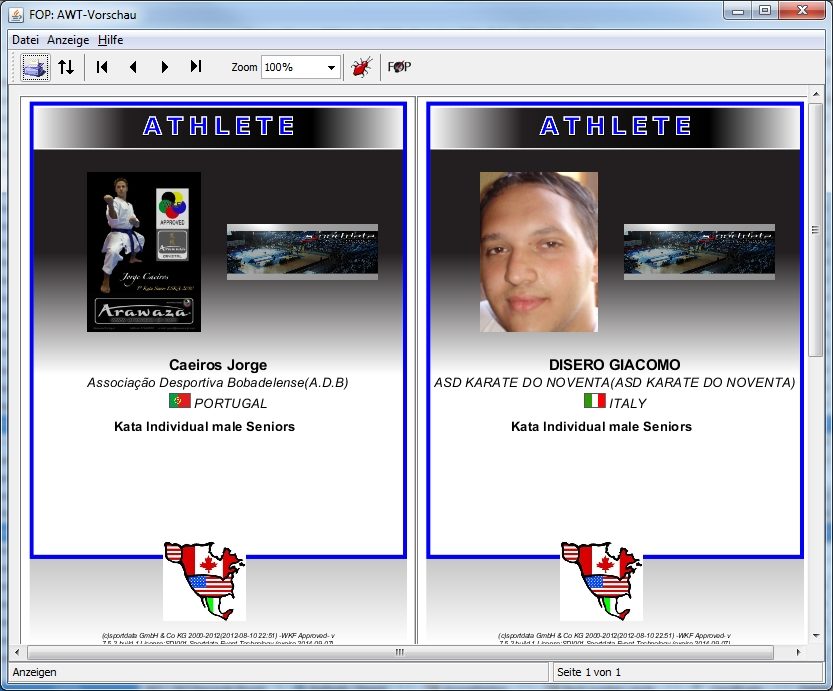Click the Zoom label in the toolbar

(244, 67)
